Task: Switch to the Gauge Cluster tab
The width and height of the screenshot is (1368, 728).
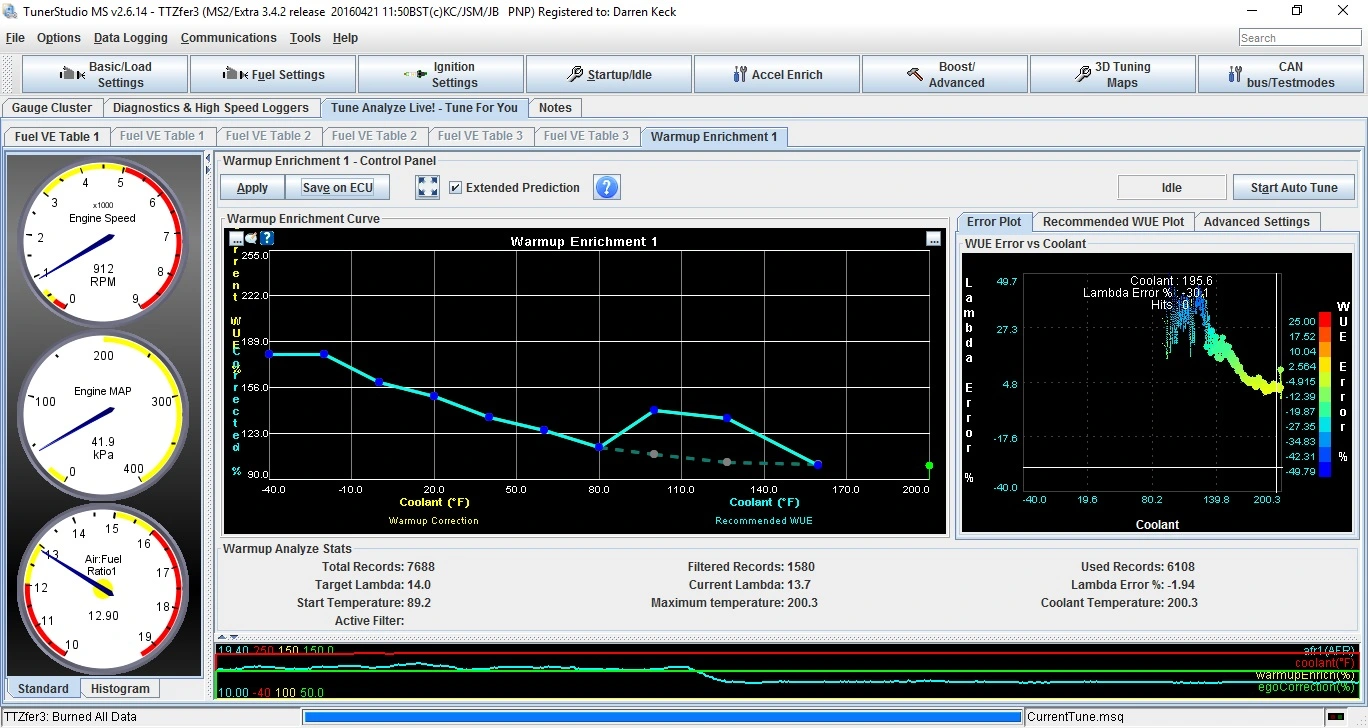Action: 52,108
